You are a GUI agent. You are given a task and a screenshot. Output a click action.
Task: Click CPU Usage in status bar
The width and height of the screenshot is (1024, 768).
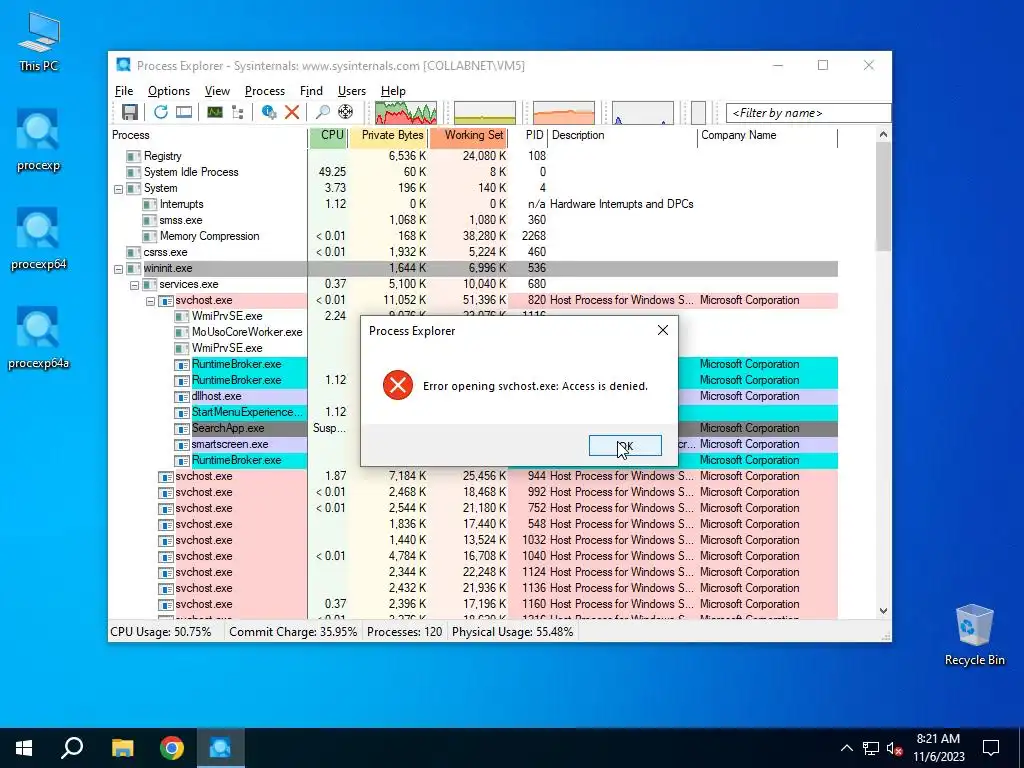tap(161, 632)
